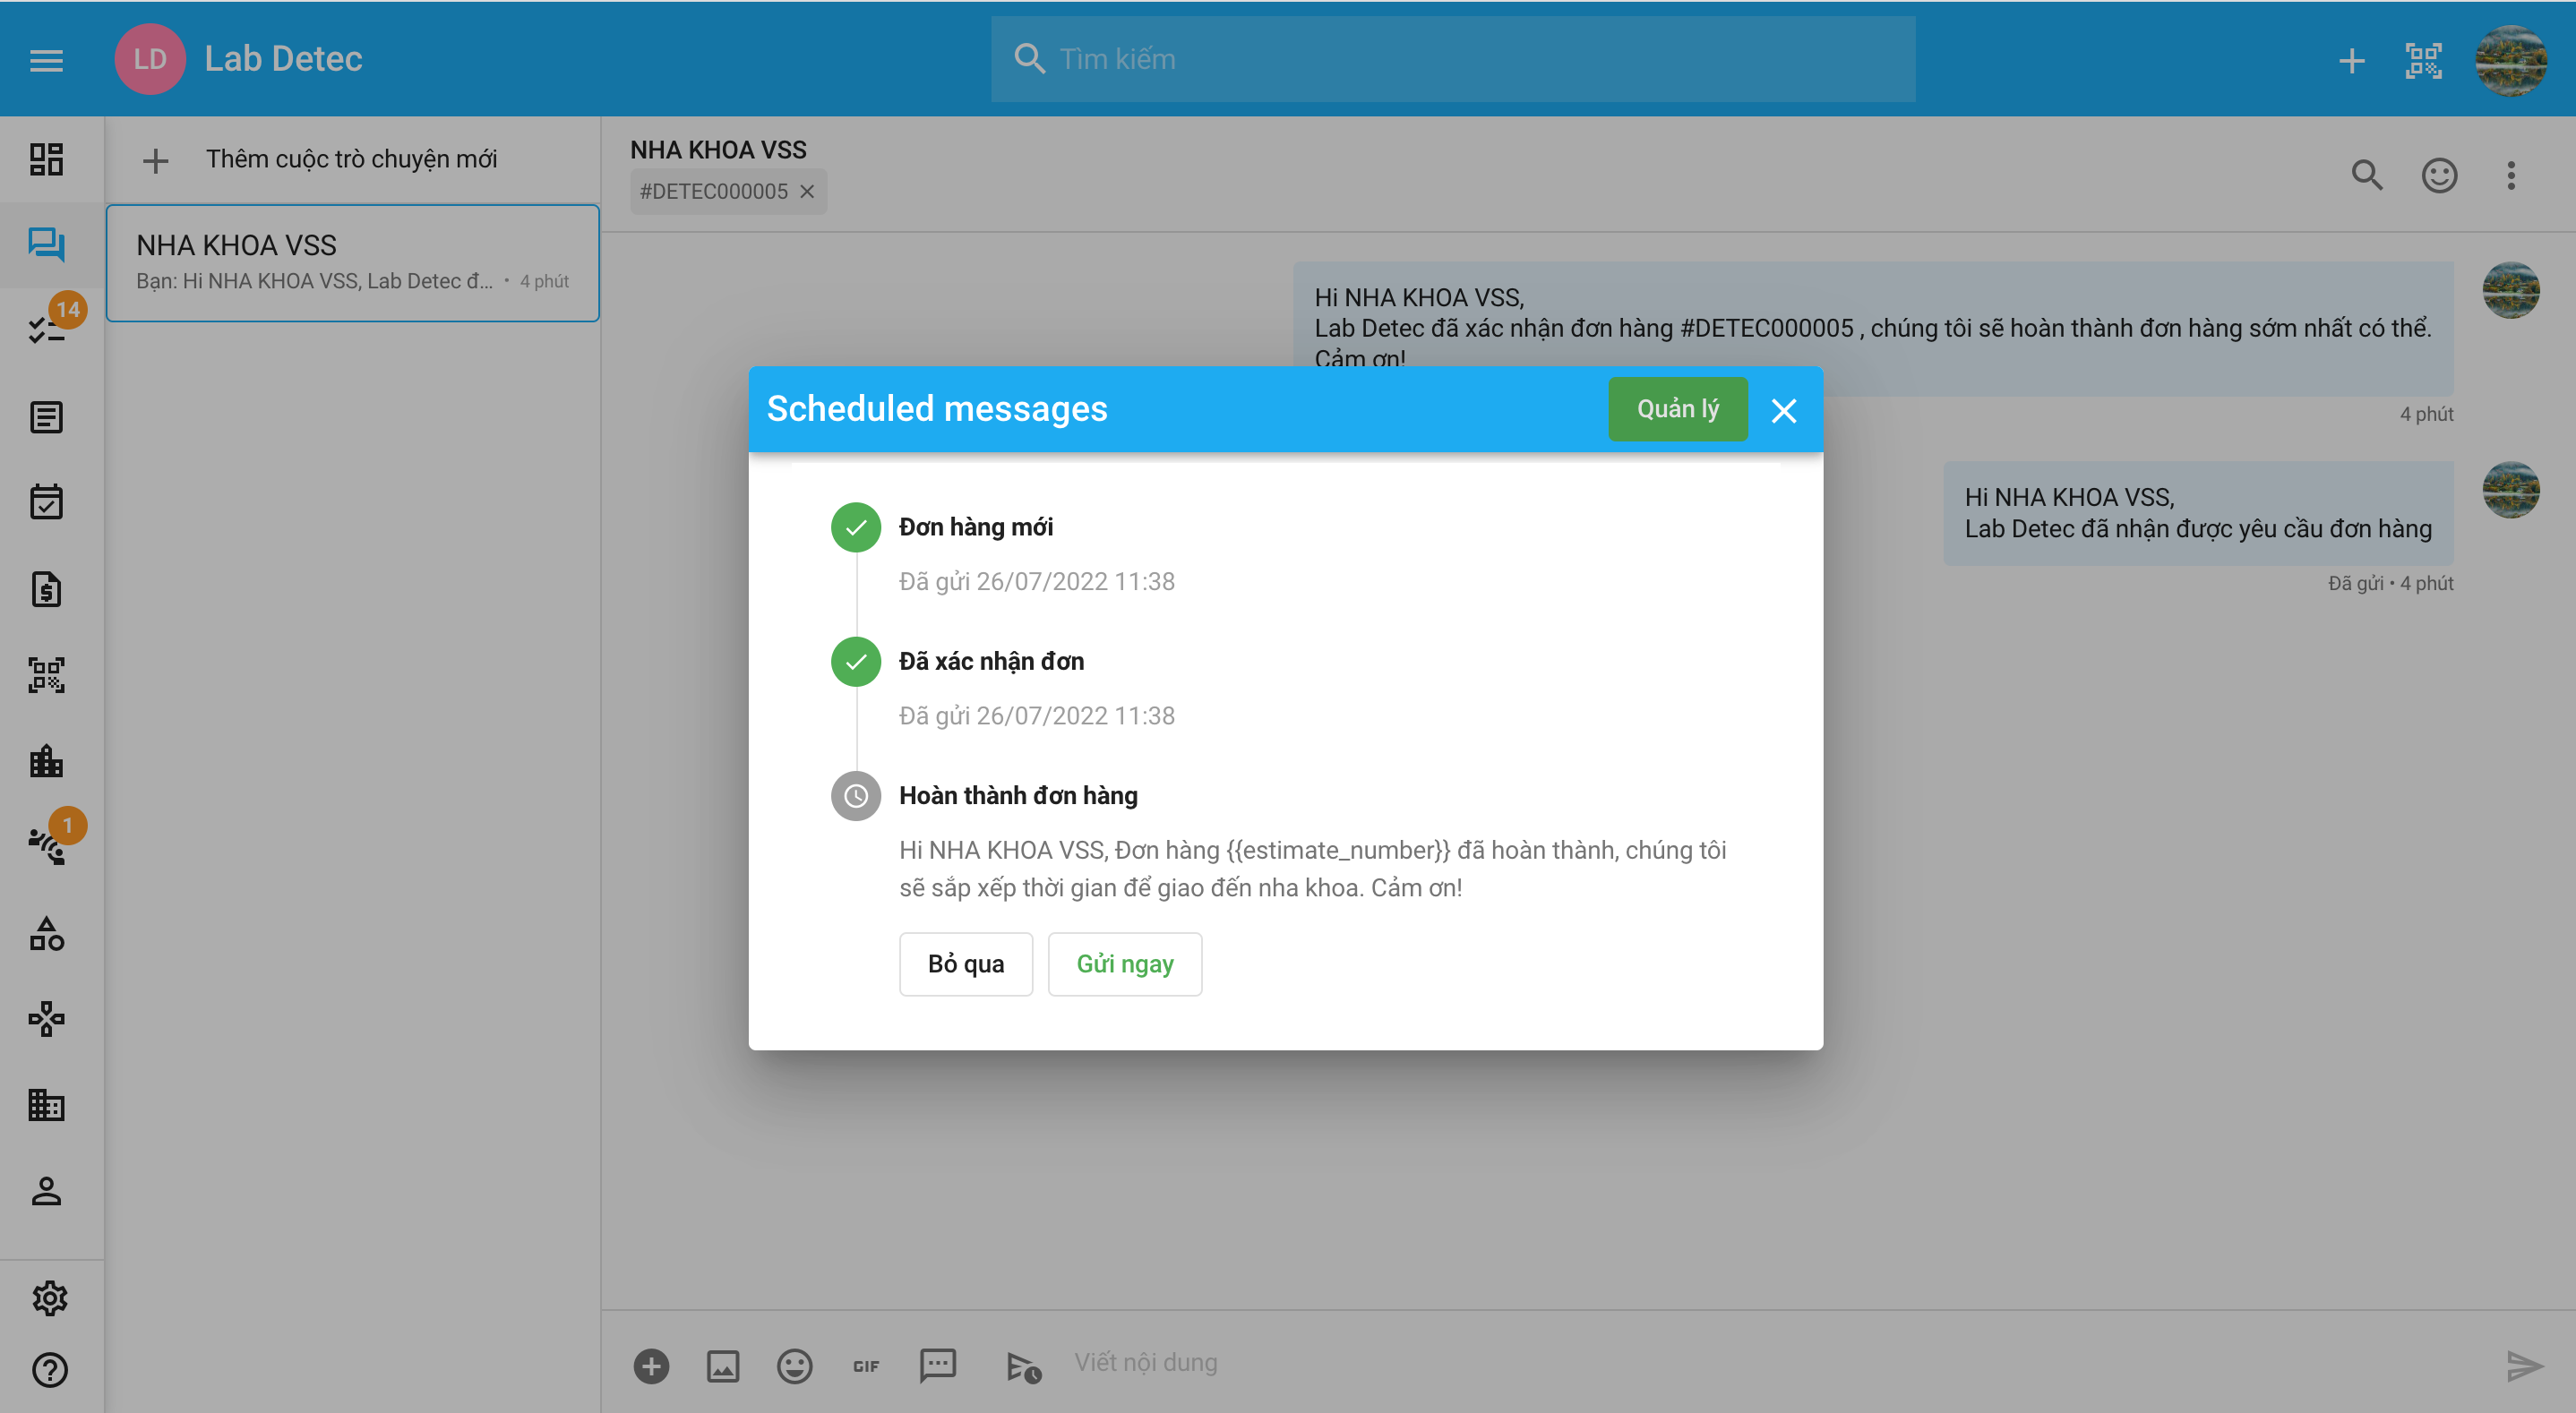Open the gamepad controller icon in sidebar
The height and width of the screenshot is (1413, 2576).
46,1019
